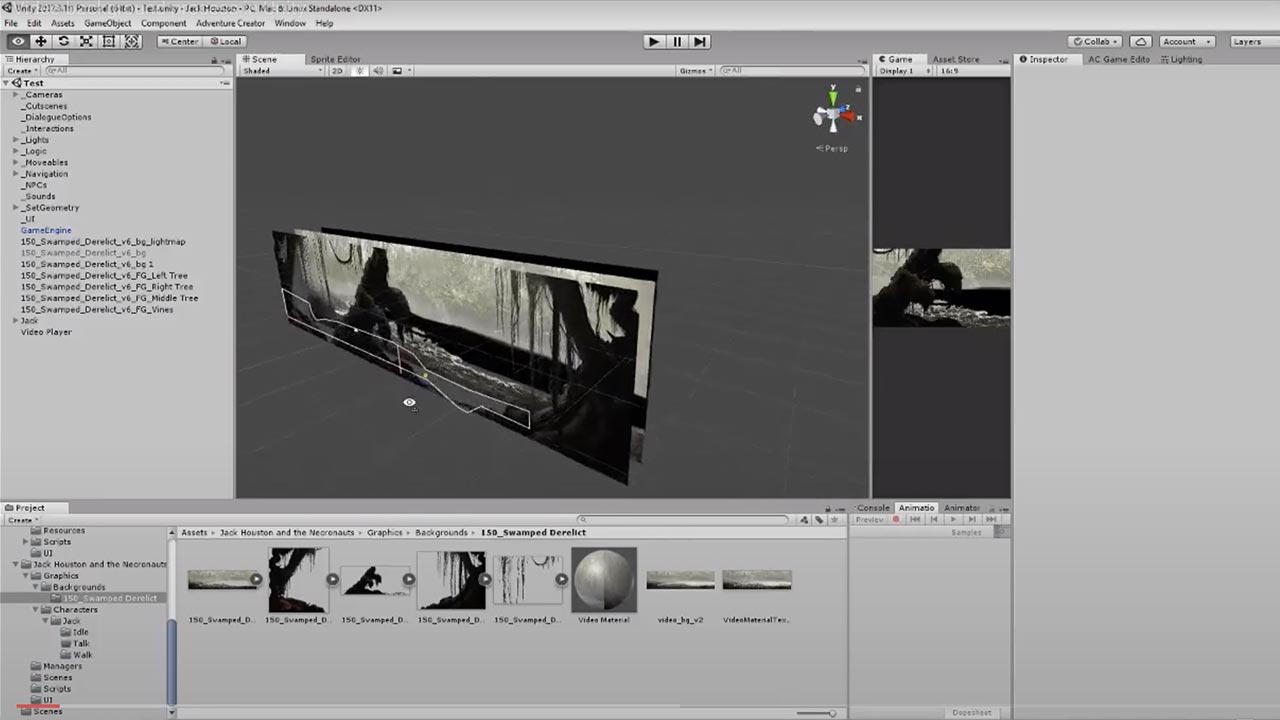Image resolution: width=1280 pixels, height=720 pixels.
Task: Click the Dopesheet button
Action: (971, 713)
